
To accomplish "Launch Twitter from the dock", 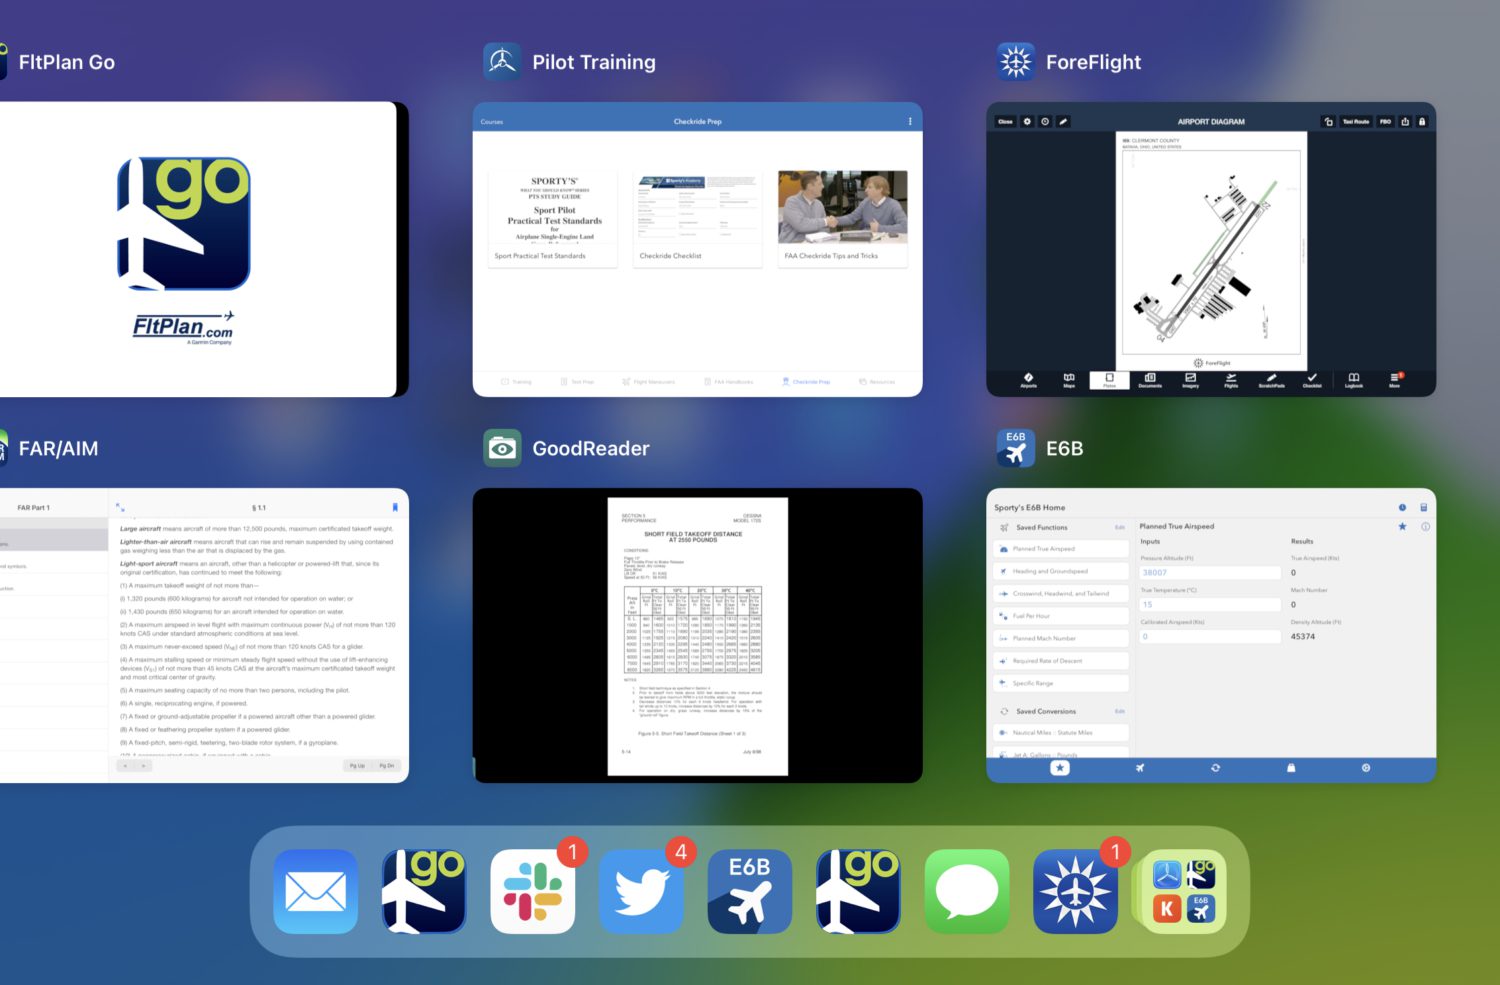I will click(641, 892).
